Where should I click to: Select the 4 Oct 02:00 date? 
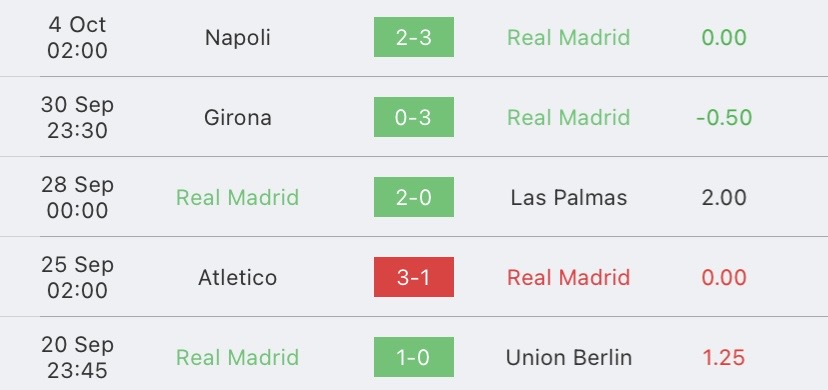tap(77, 37)
